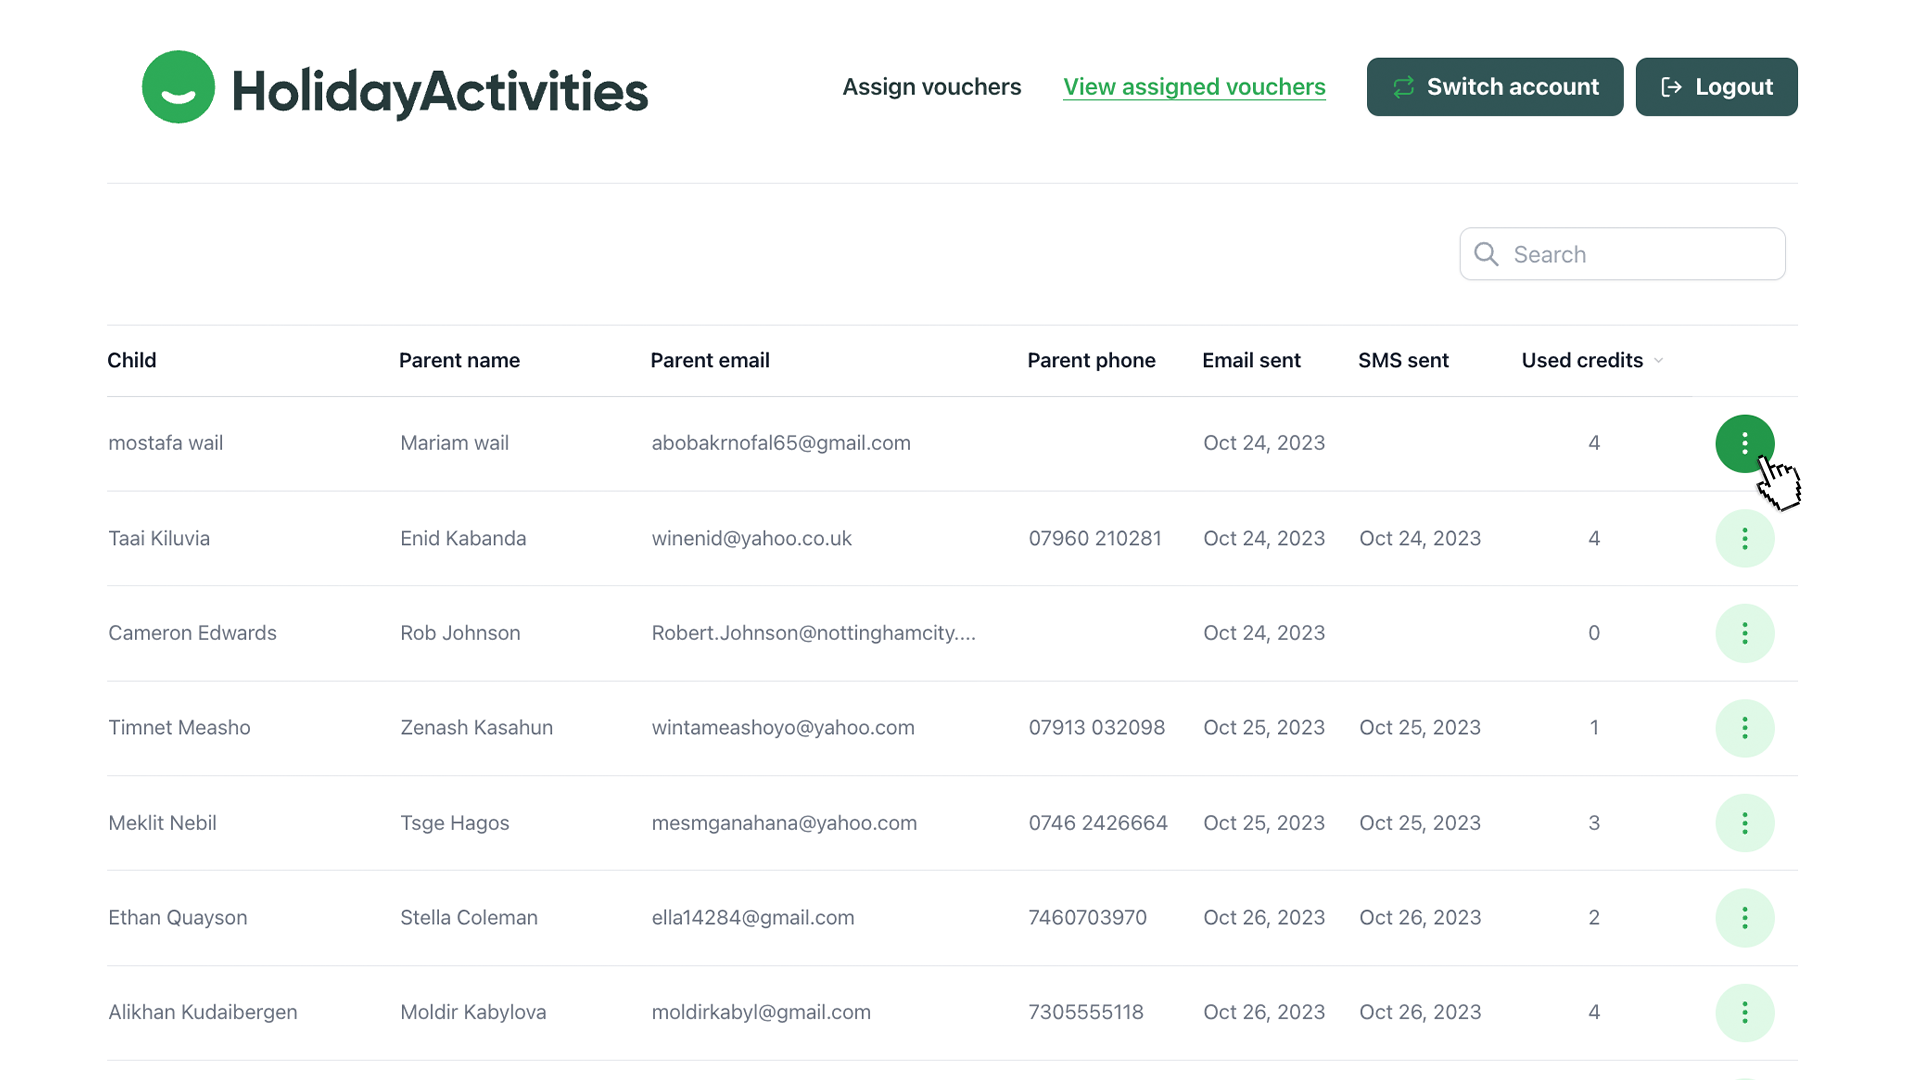Open the three-dot menu for Cameron Edwards
The height and width of the screenshot is (1080, 1920).
1744,633
